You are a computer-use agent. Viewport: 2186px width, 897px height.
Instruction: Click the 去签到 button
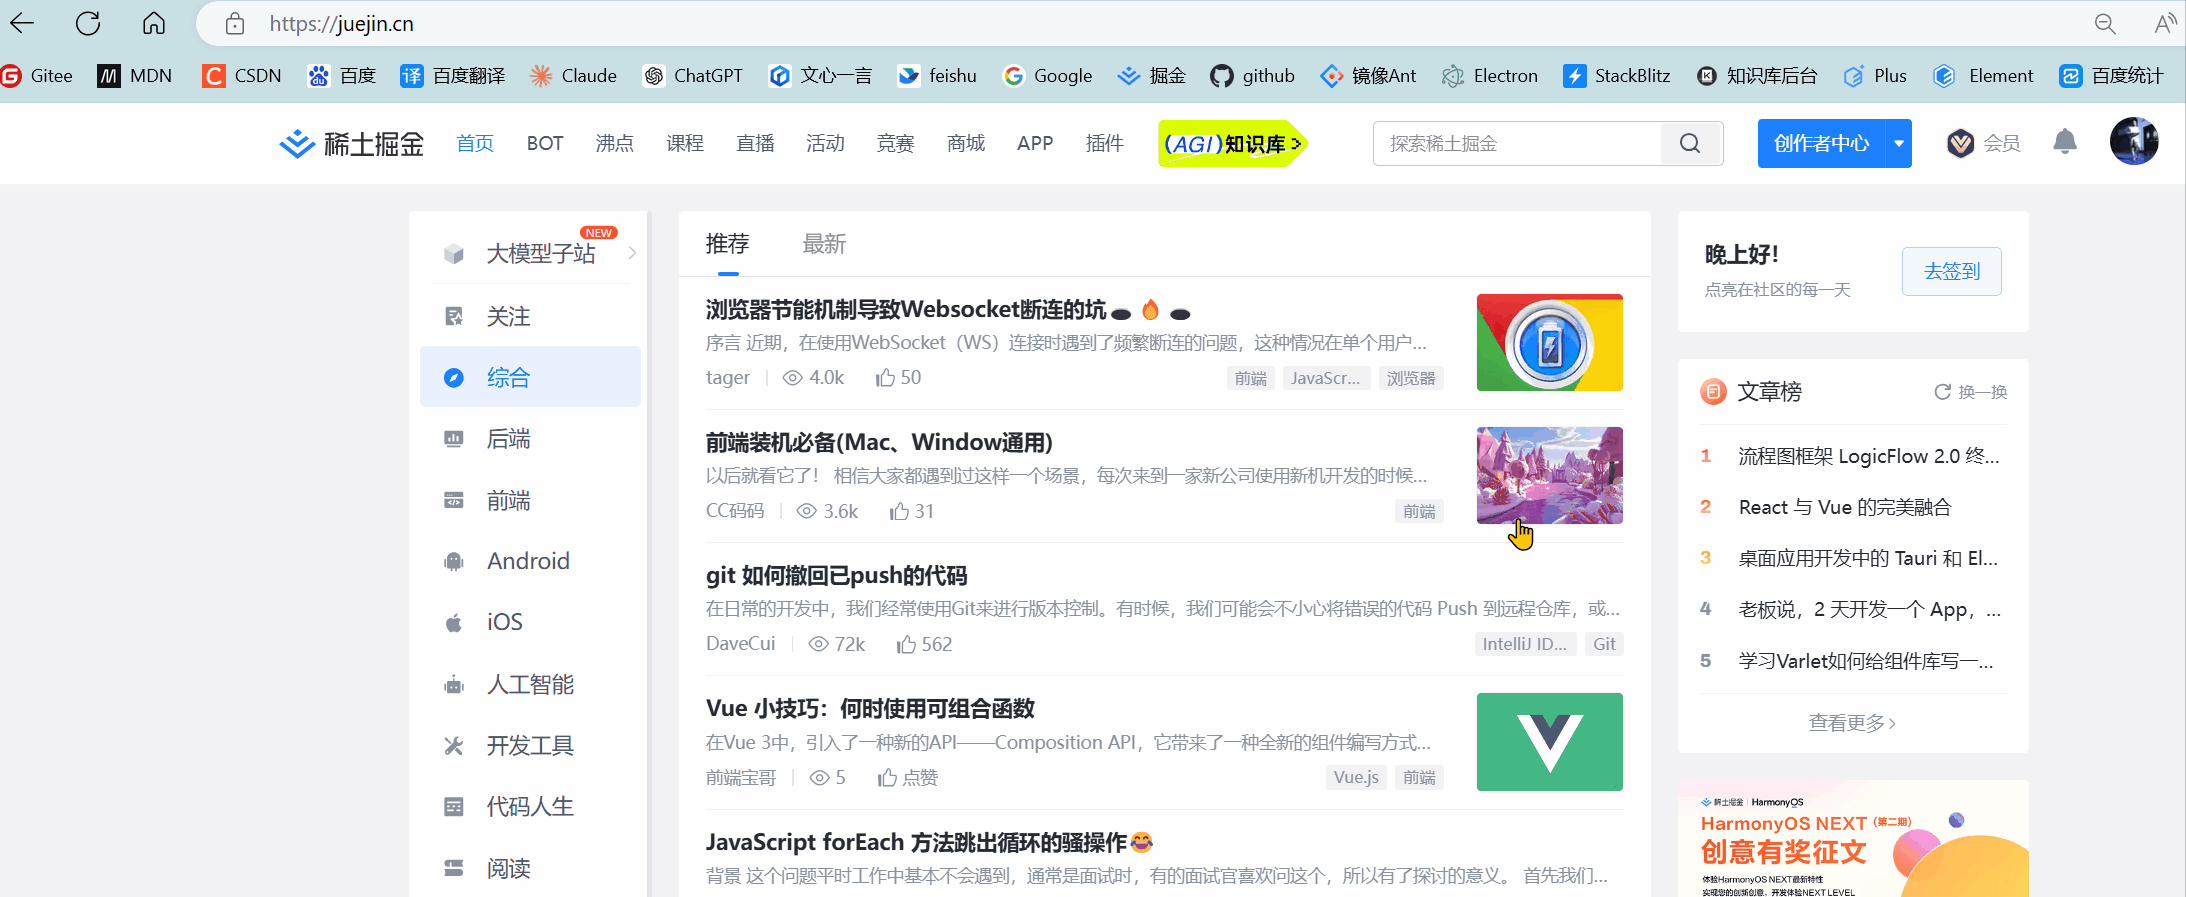[1951, 271]
